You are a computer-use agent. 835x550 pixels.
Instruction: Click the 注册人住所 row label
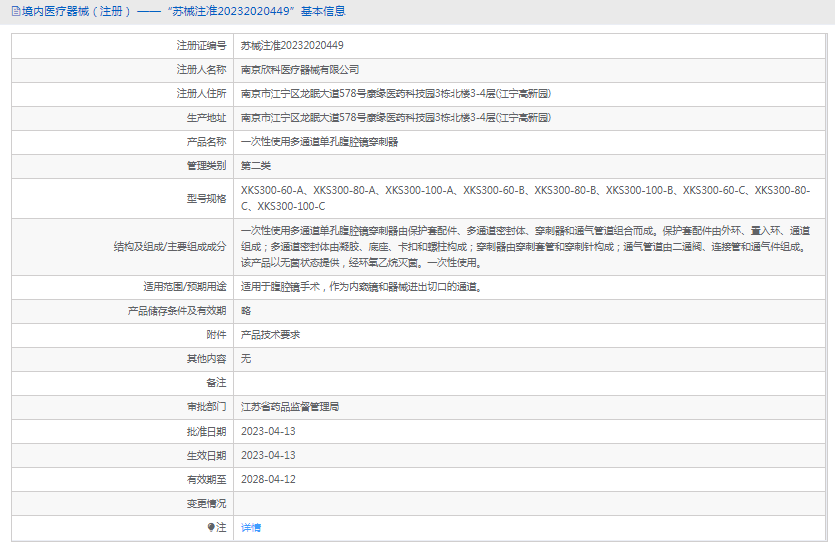201,94
